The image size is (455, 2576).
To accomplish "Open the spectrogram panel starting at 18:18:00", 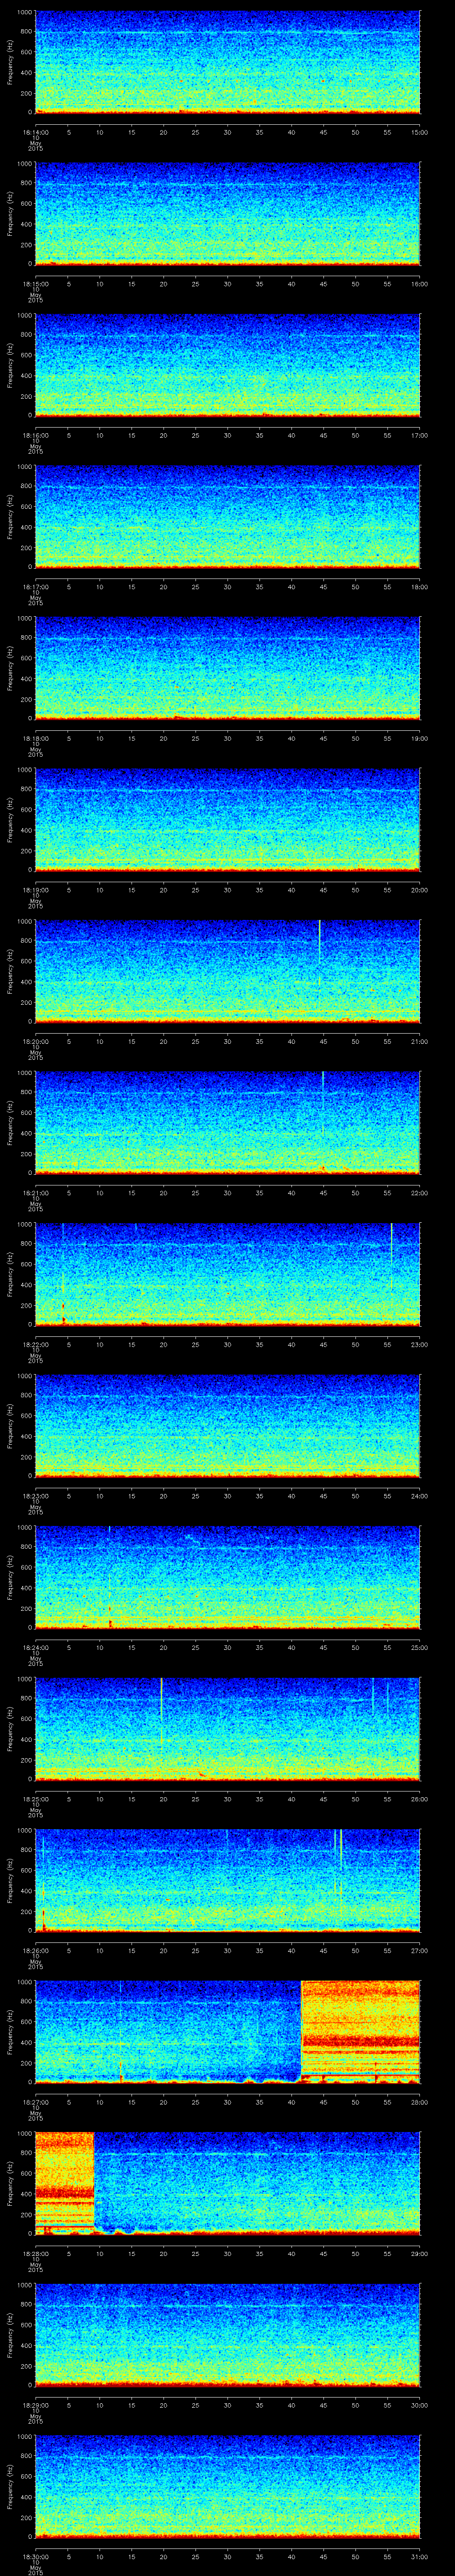I will (x=227, y=668).
